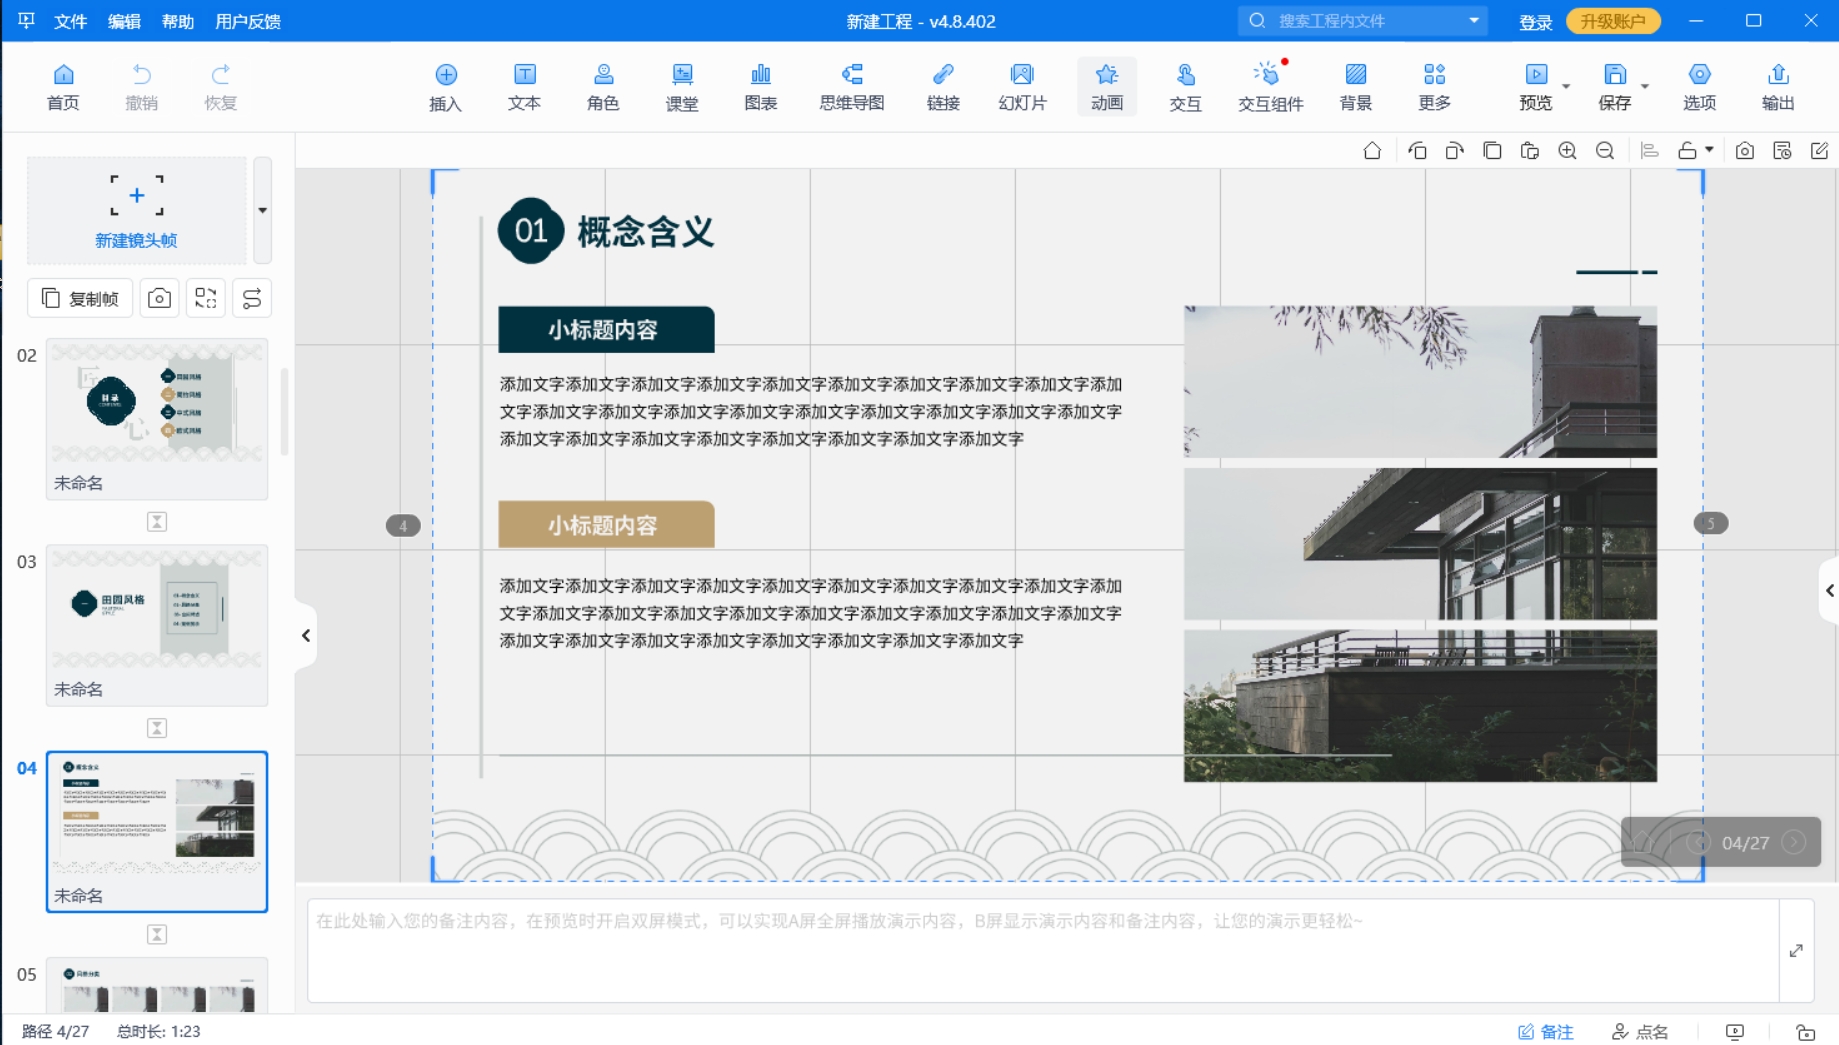Click the canvas home view icon
This screenshot has height=1045, width=1839.
point(1372,151)
